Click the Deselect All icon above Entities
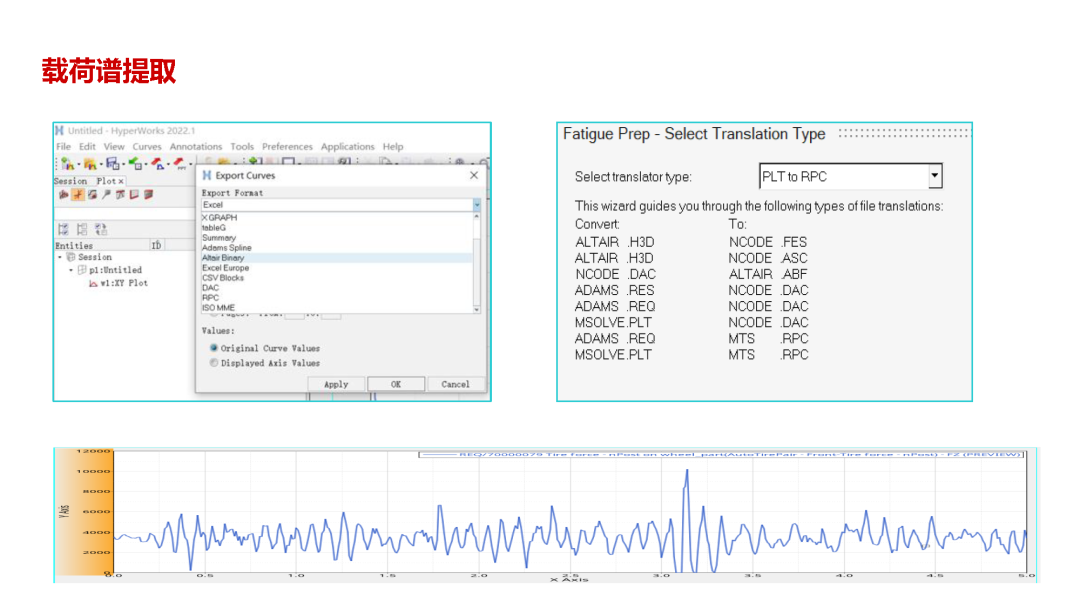1080x608 pixels. point(82,229)
